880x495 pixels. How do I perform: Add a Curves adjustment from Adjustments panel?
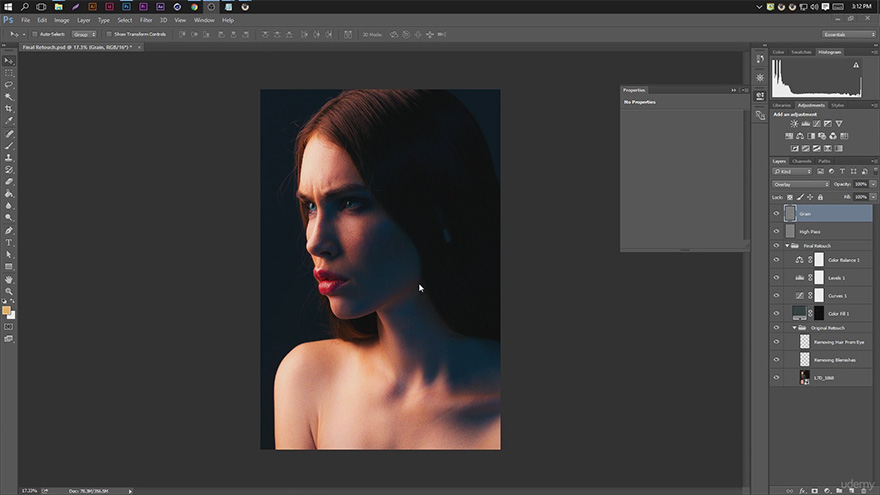pyautogui.click(x=817, y=123)
